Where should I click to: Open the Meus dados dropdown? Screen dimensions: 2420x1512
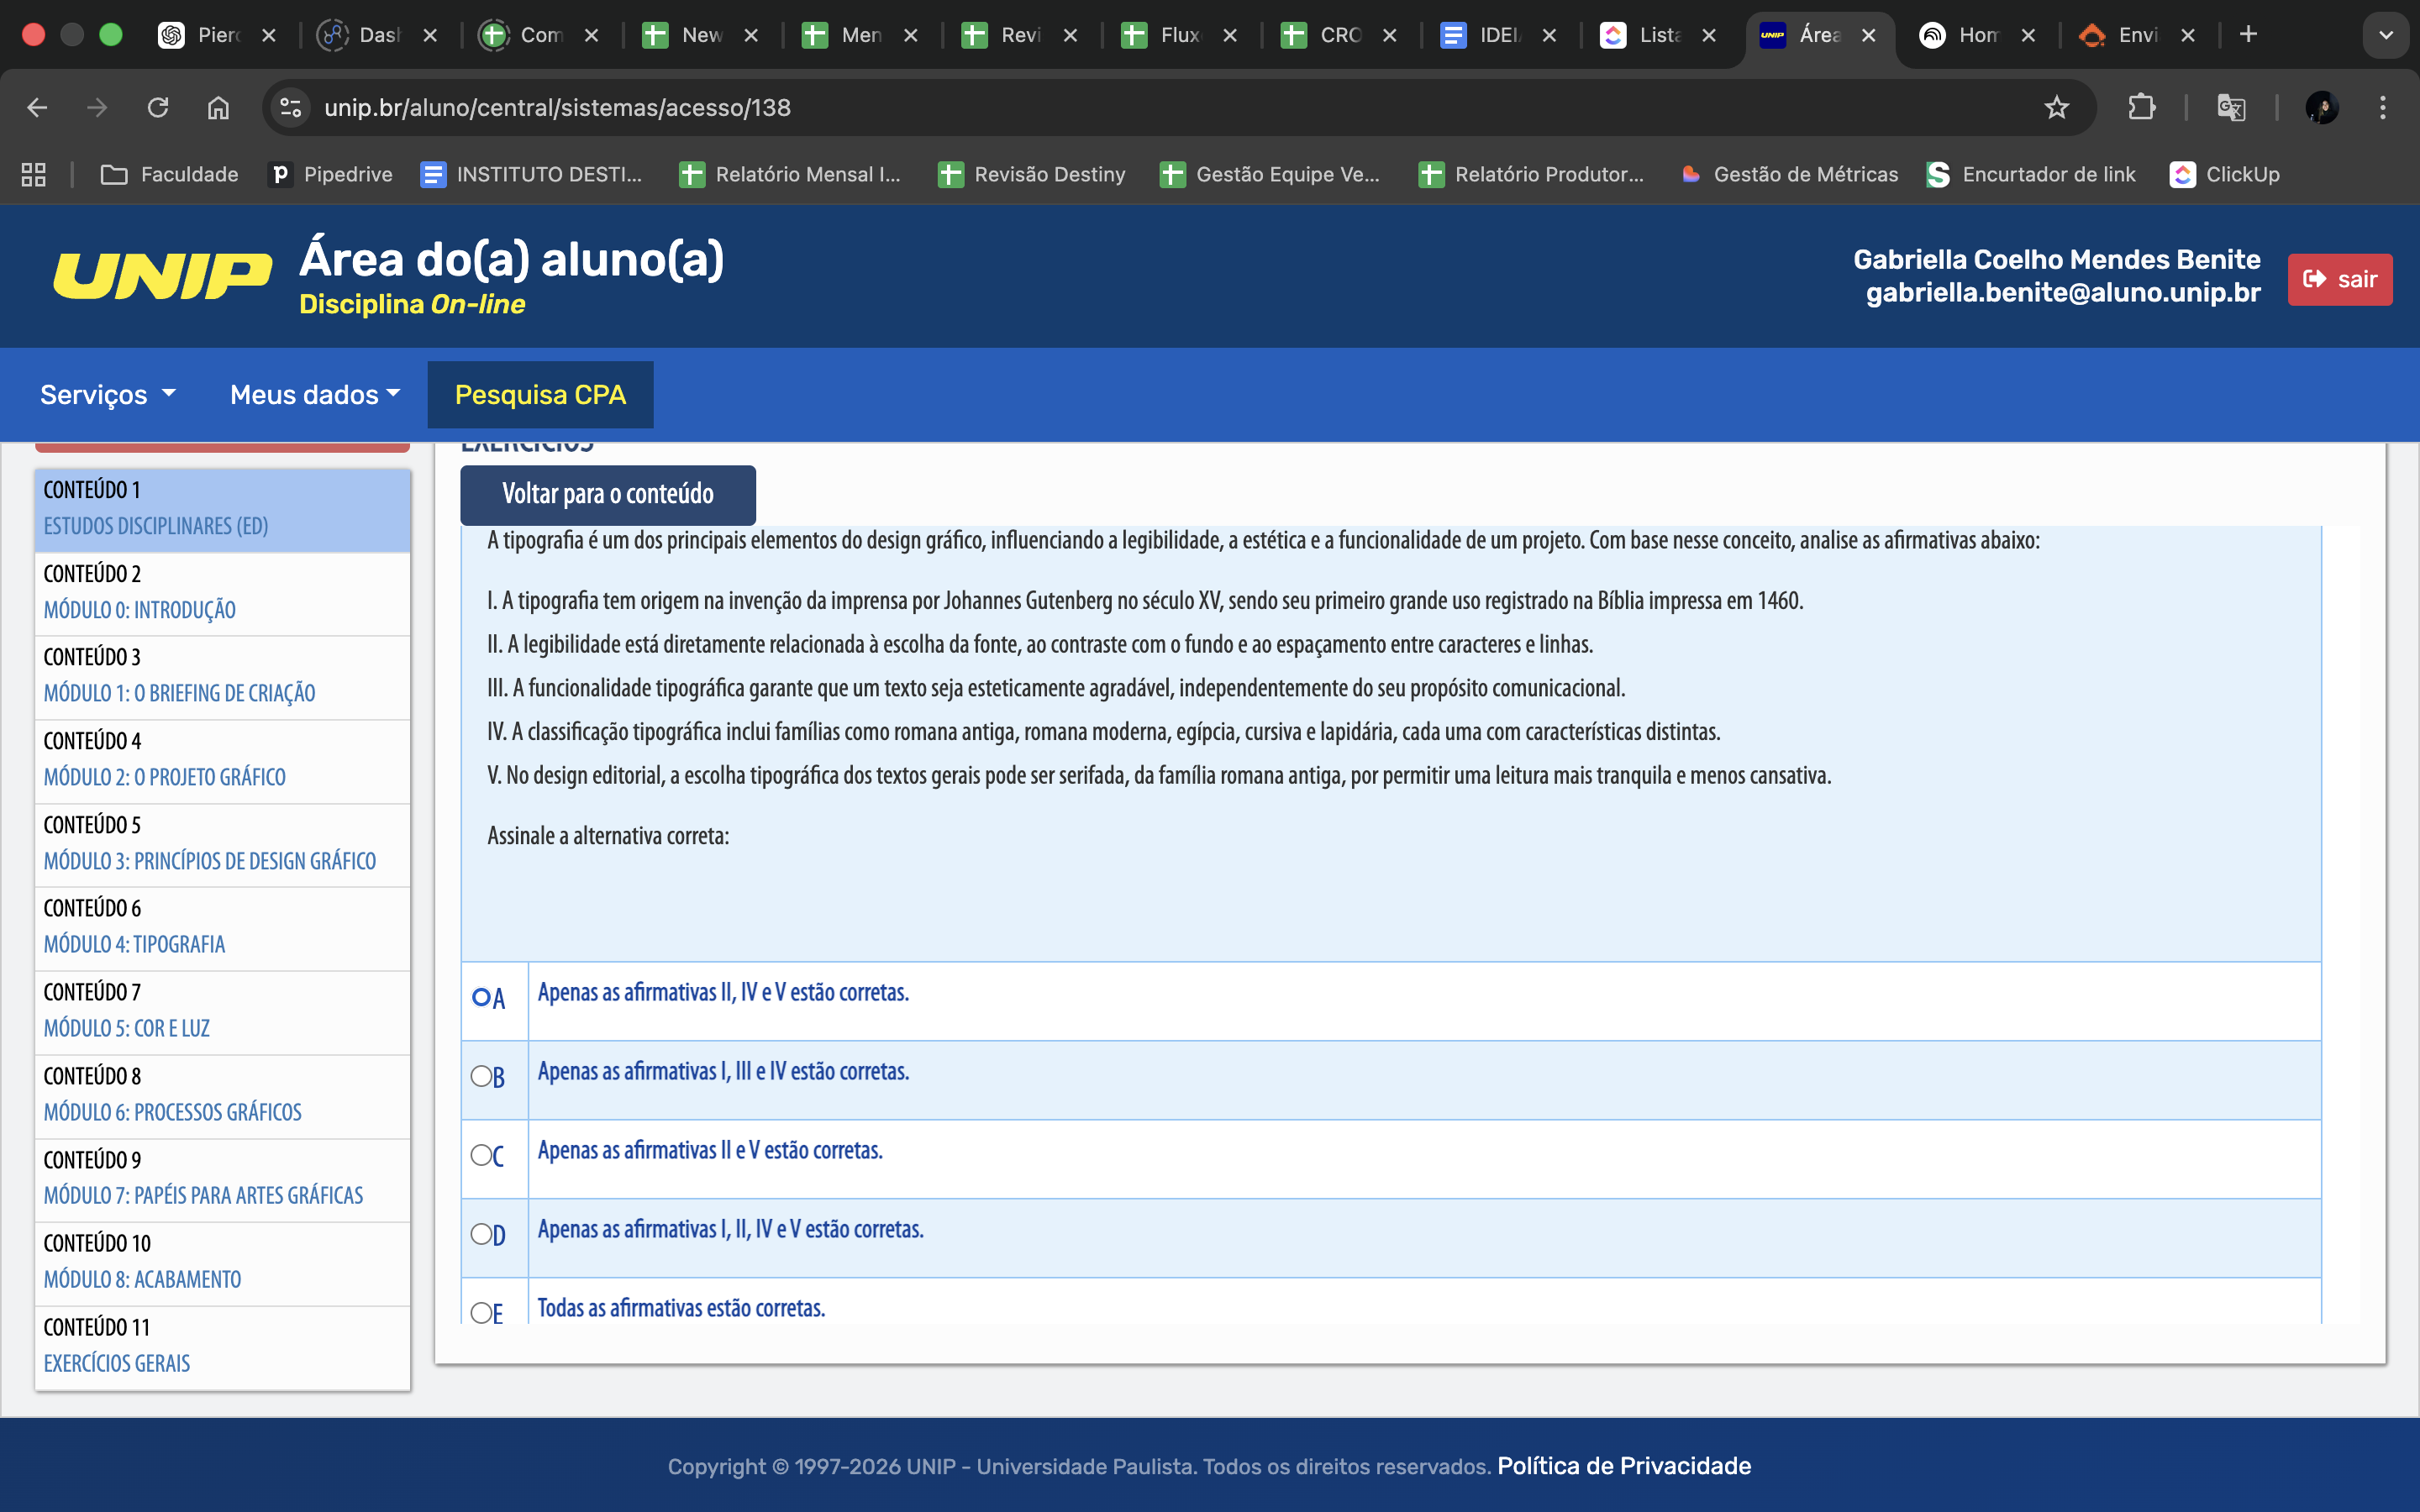click(314, 394)
